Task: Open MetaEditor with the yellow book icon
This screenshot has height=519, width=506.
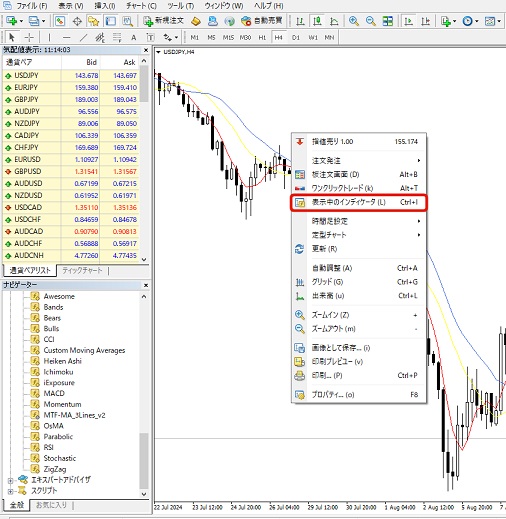Action: pos(196,21)
